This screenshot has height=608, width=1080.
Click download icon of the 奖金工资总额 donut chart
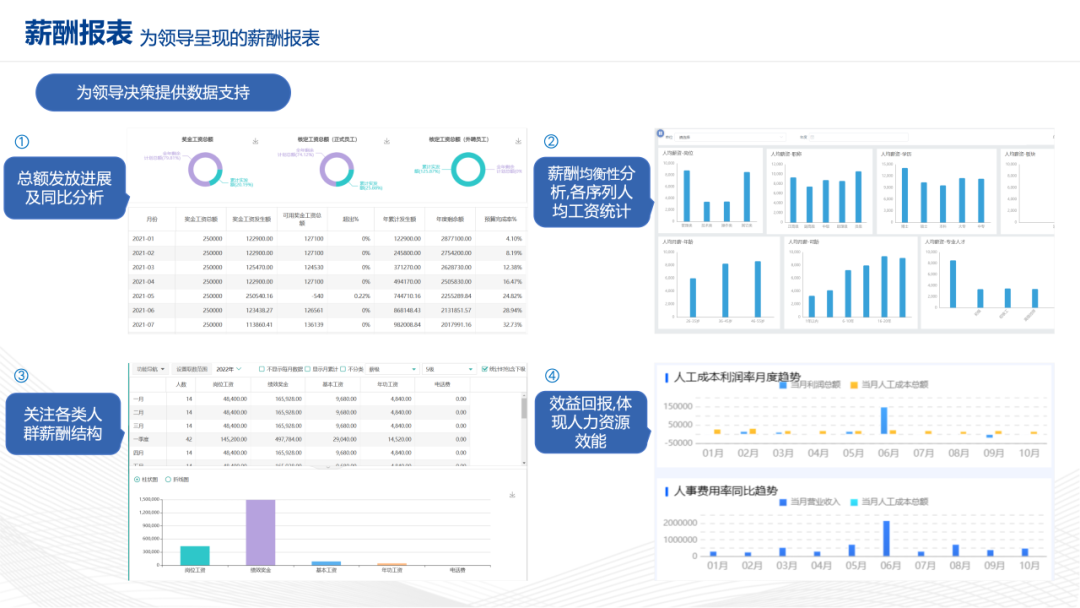[256, 141]
